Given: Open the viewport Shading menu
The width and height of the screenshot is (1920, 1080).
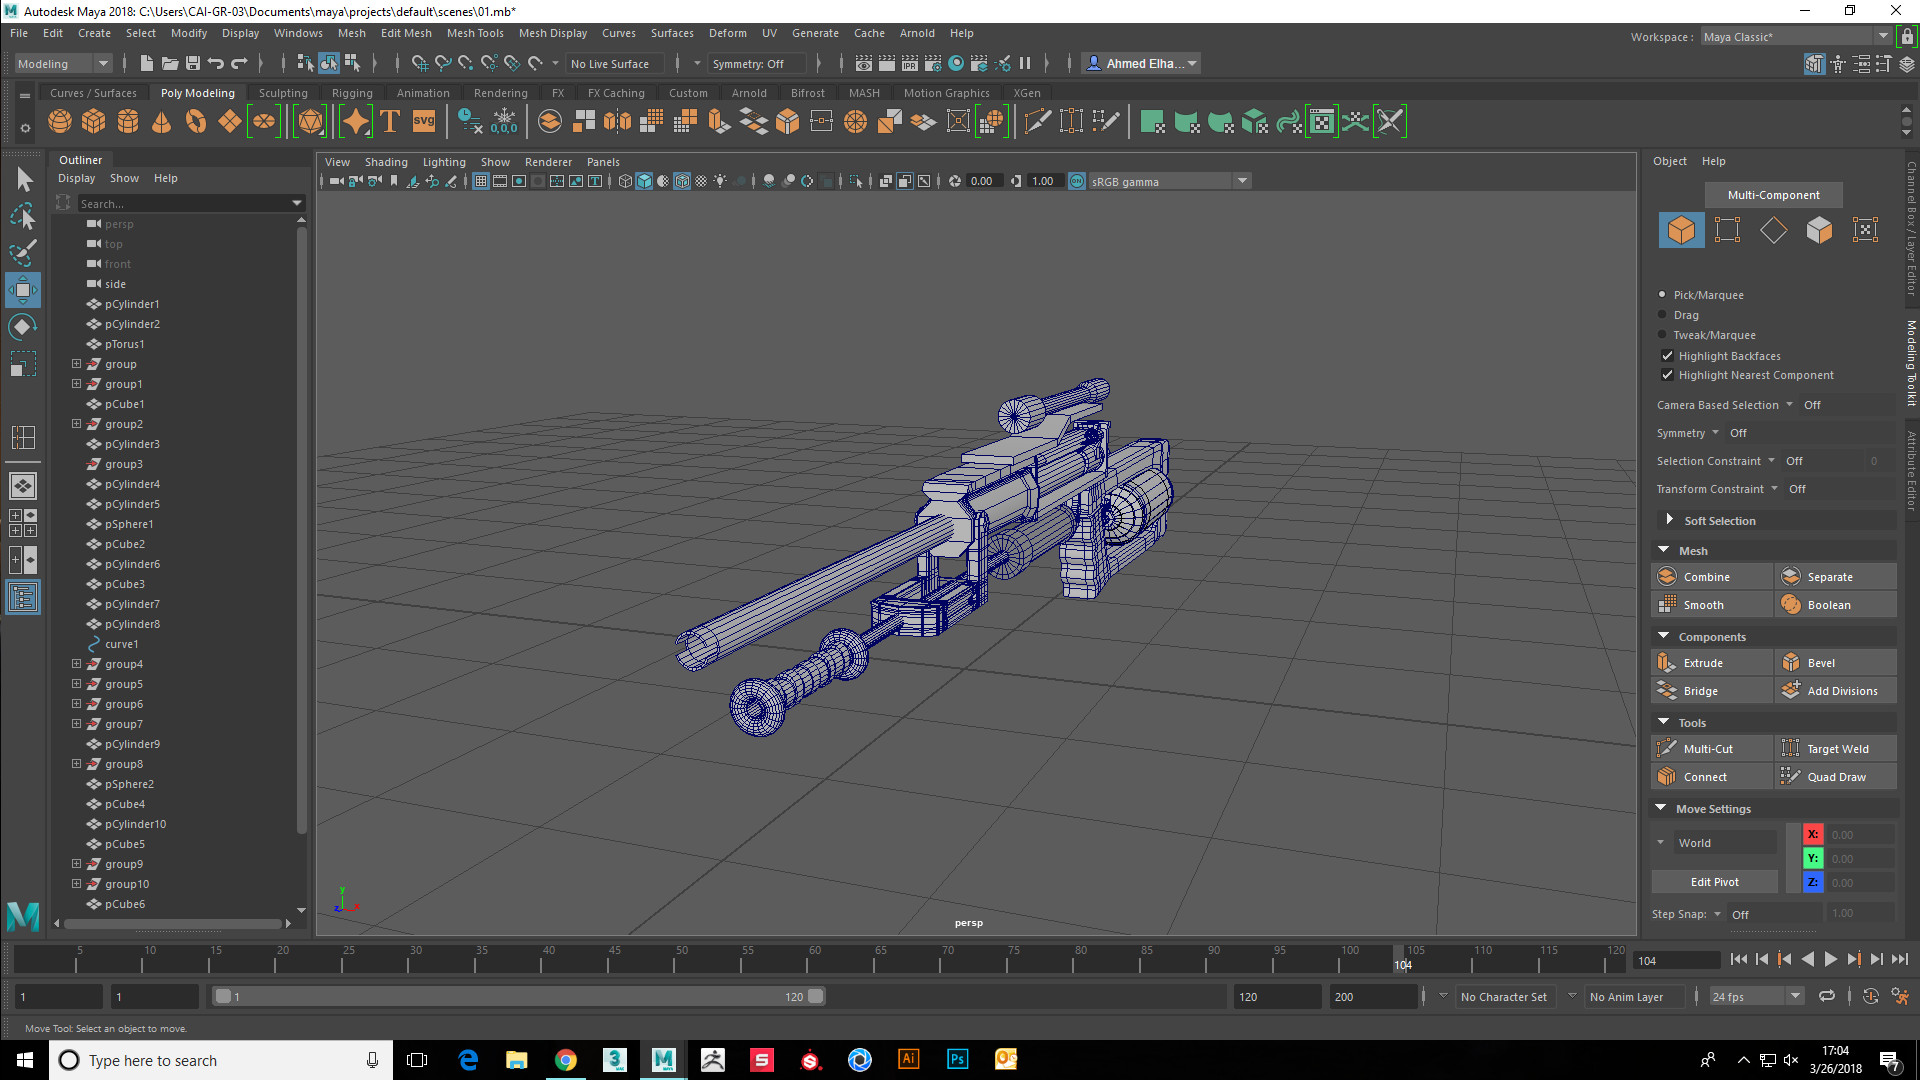Looking at the screenshot, I should (386, 162).
